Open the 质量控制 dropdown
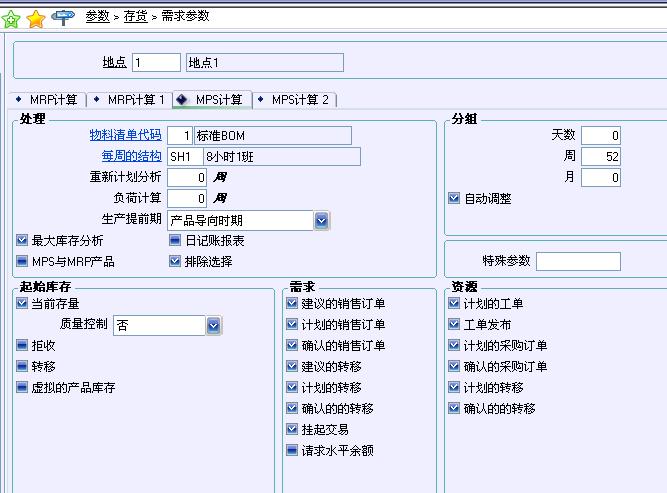 point(214,325)
